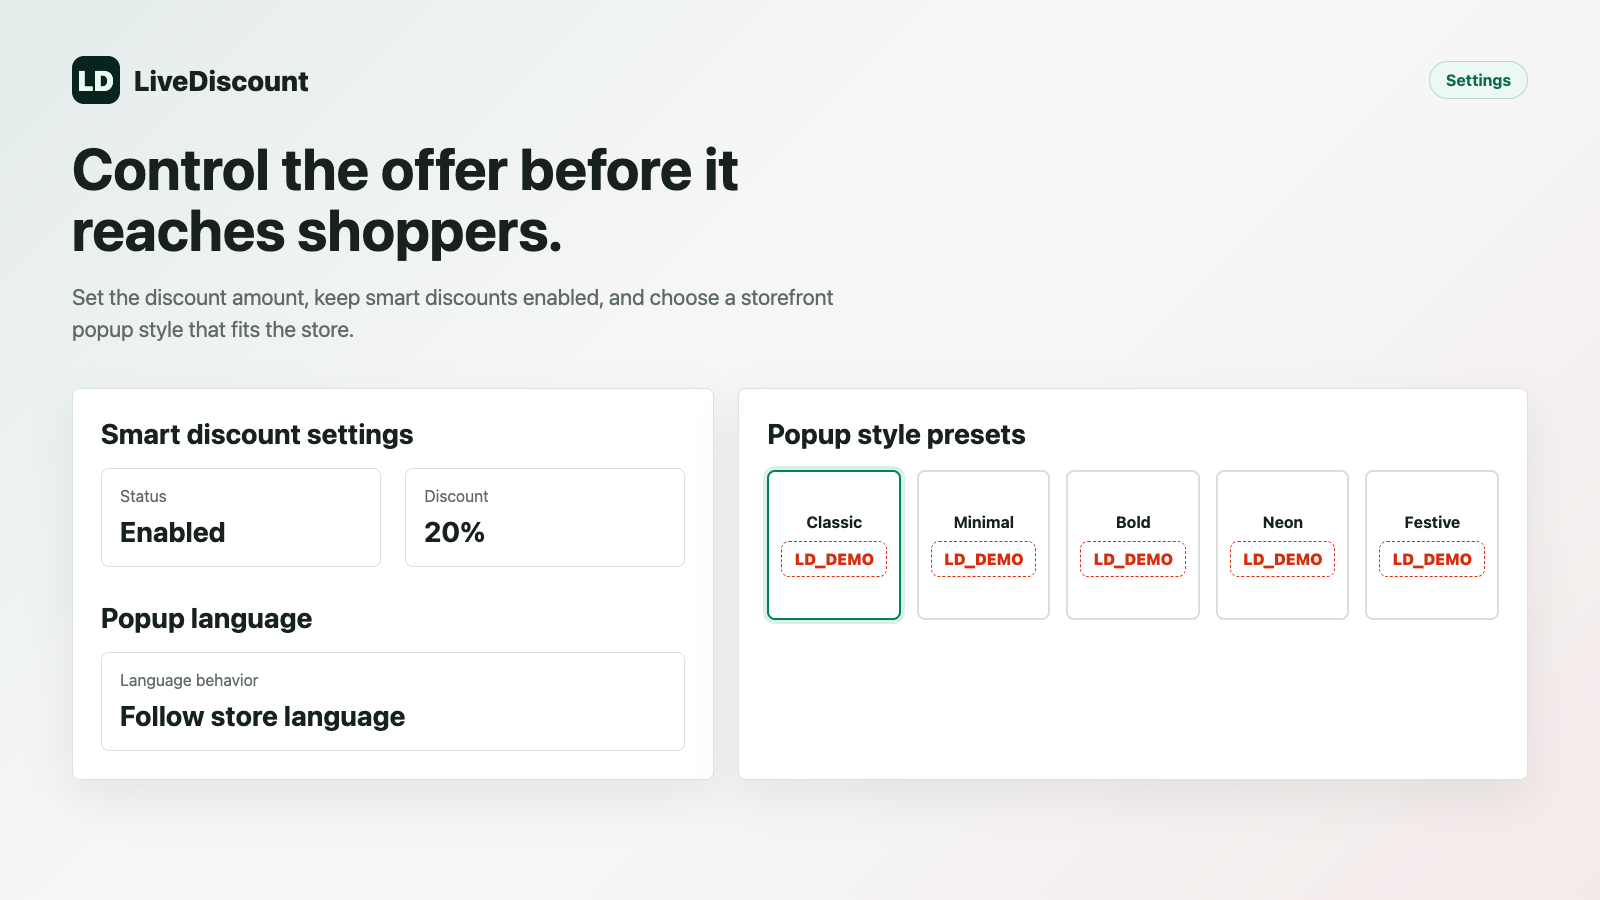The width and height of the screenshot is (1600, 900).
Task: Open the Language behavior selector
Action: pyautogui.click(x=393, y=701)
